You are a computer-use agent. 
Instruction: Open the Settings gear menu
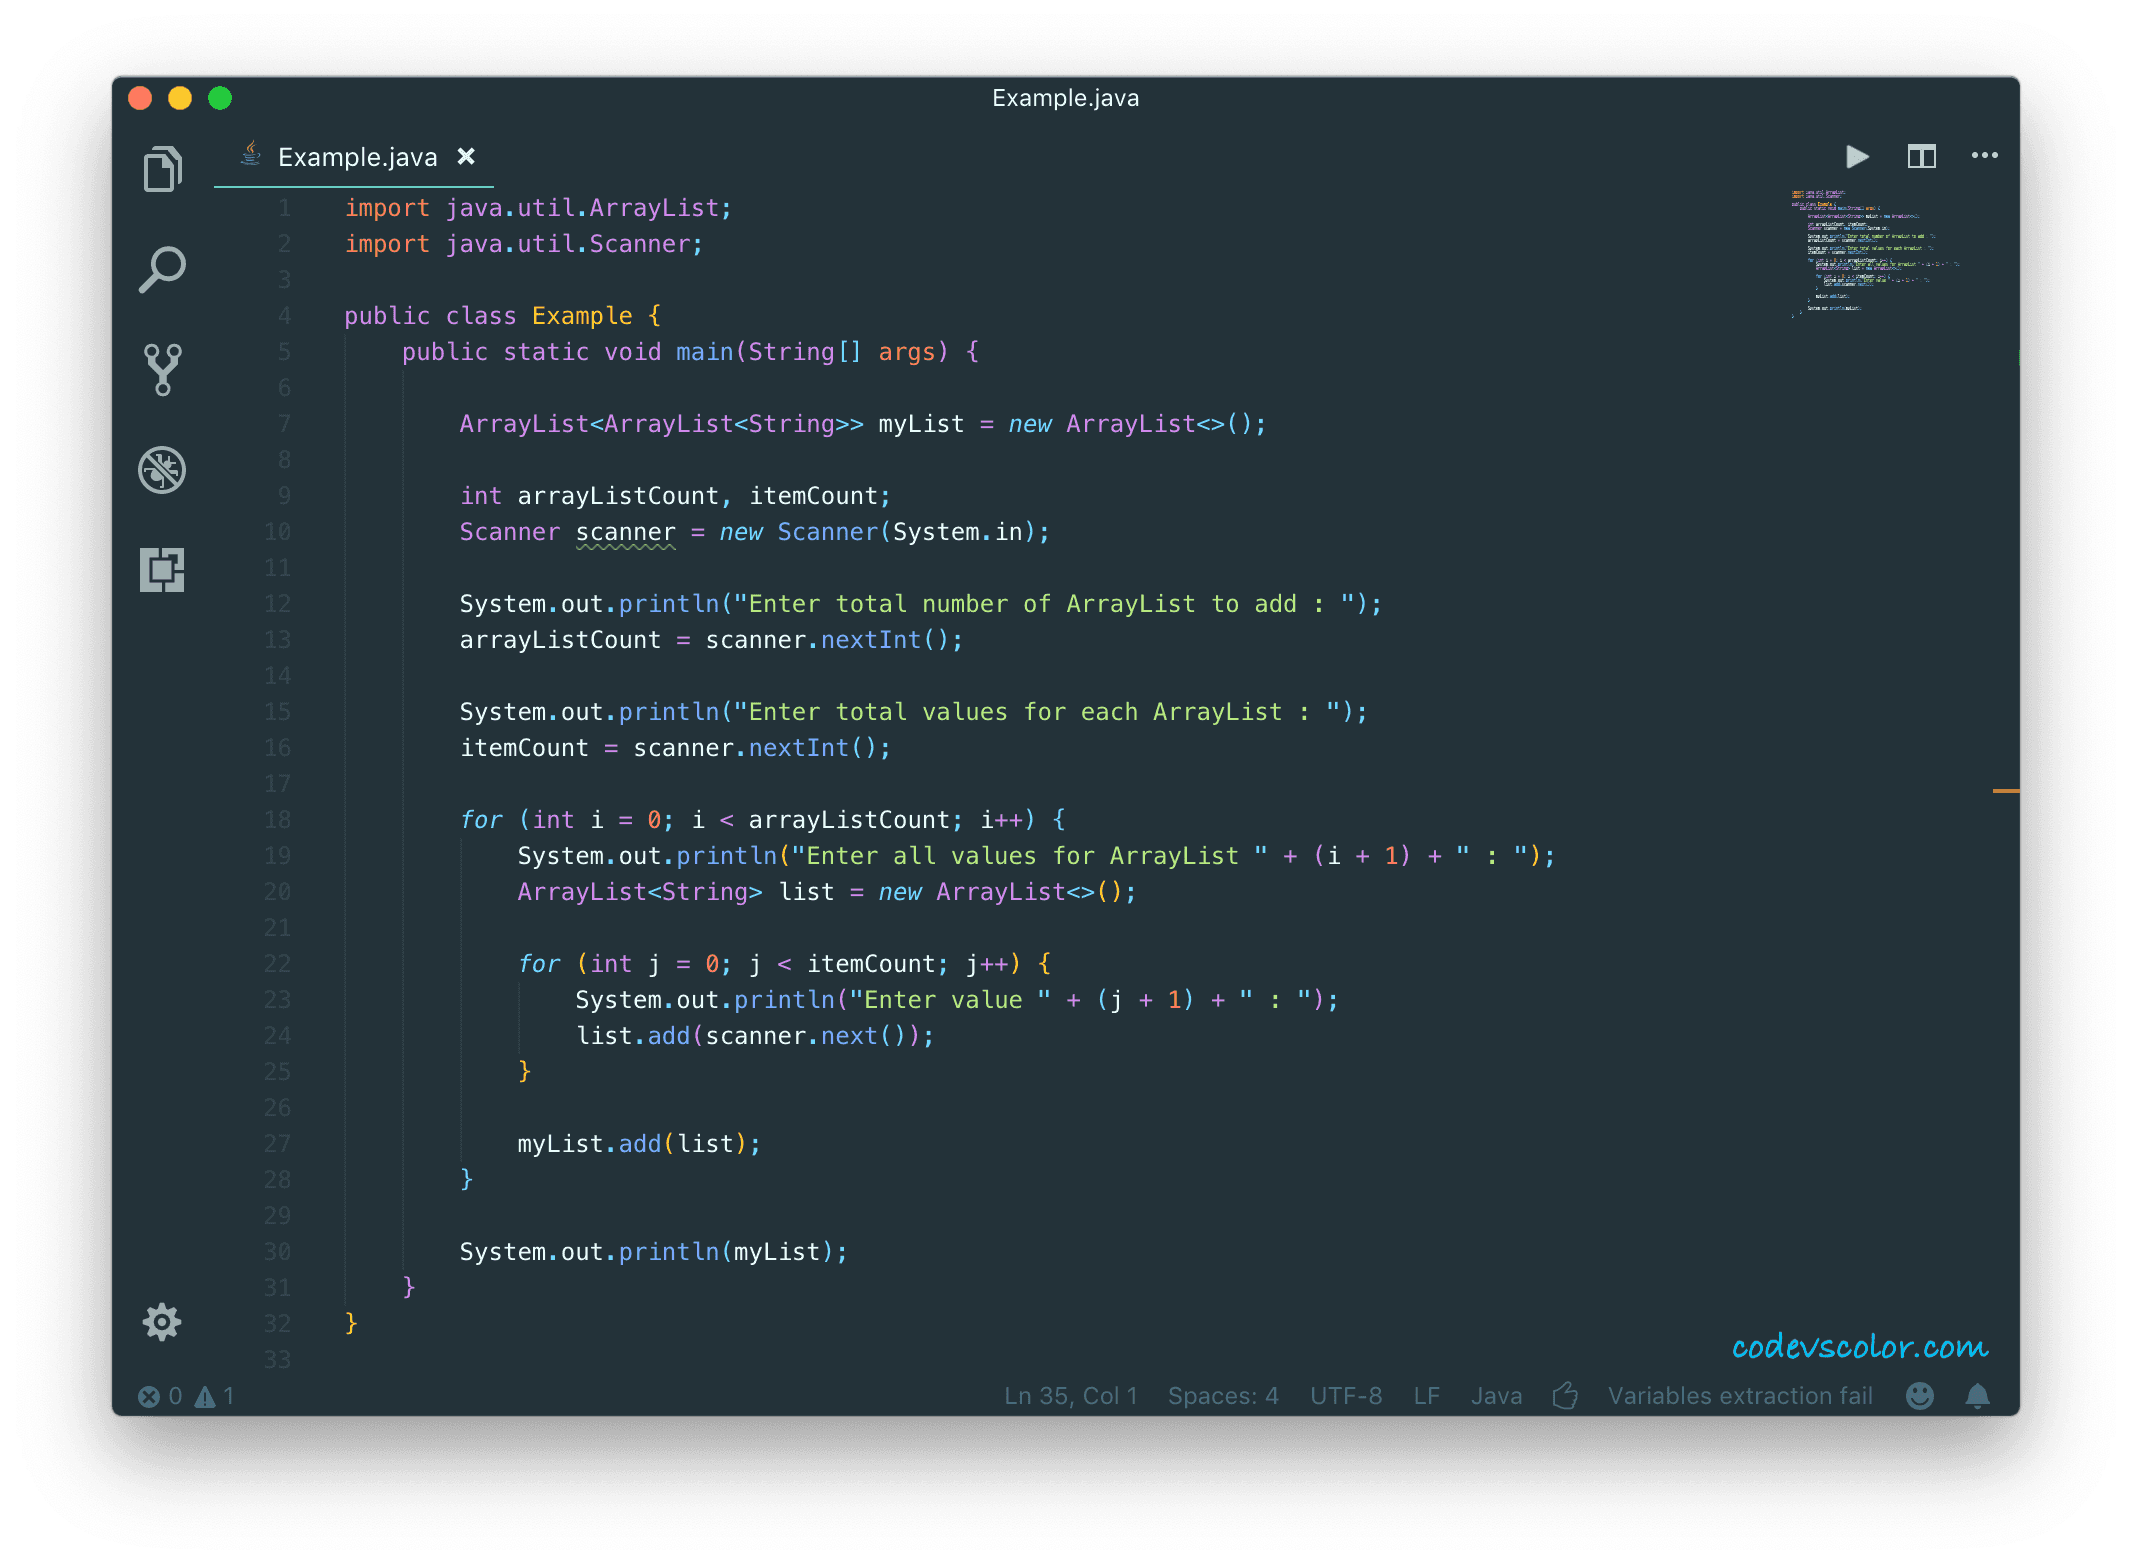pos(162,1322)
